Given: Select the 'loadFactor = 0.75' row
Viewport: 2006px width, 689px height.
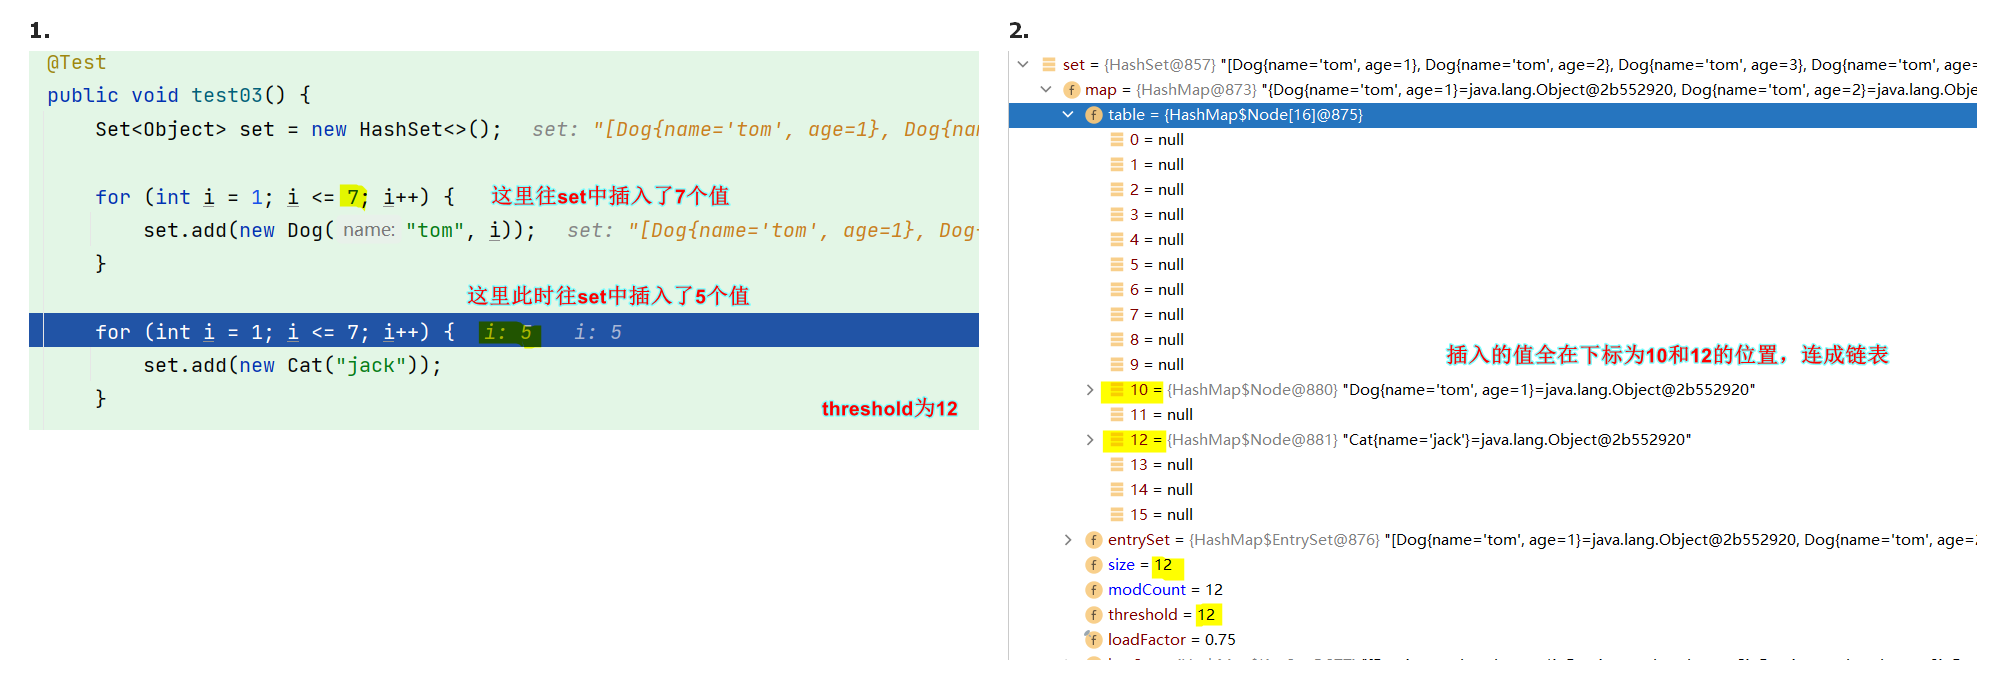Looking at the screenshot, I should tap(1171, 639).
